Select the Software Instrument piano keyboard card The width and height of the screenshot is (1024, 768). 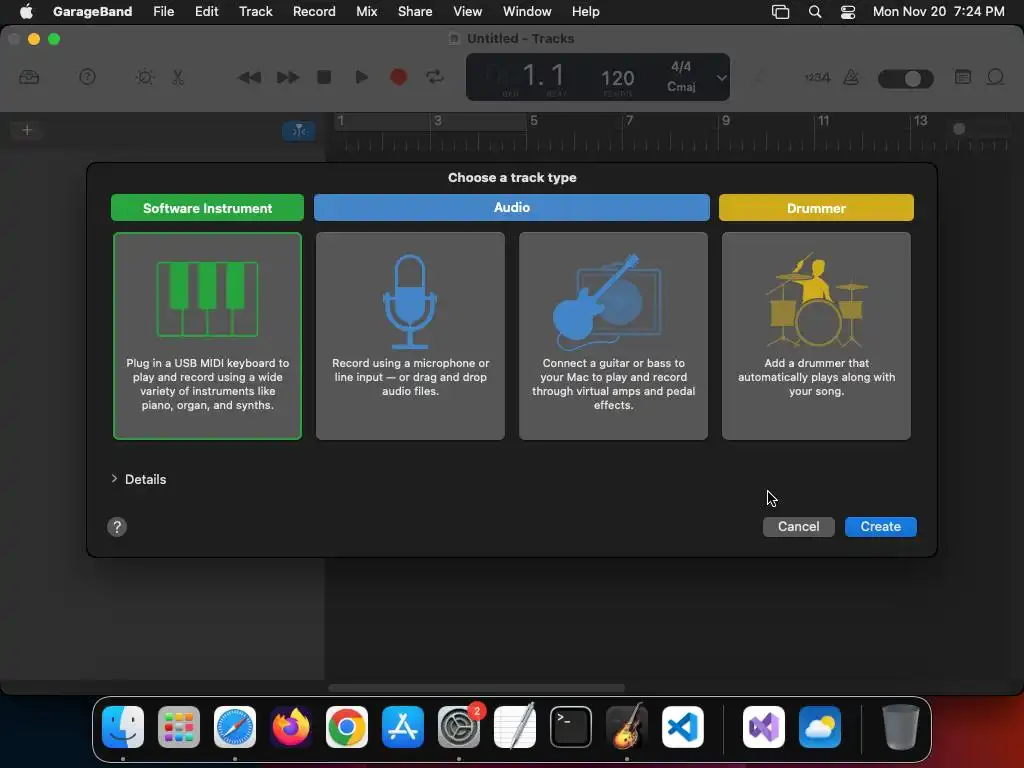(x=207, y=336)
